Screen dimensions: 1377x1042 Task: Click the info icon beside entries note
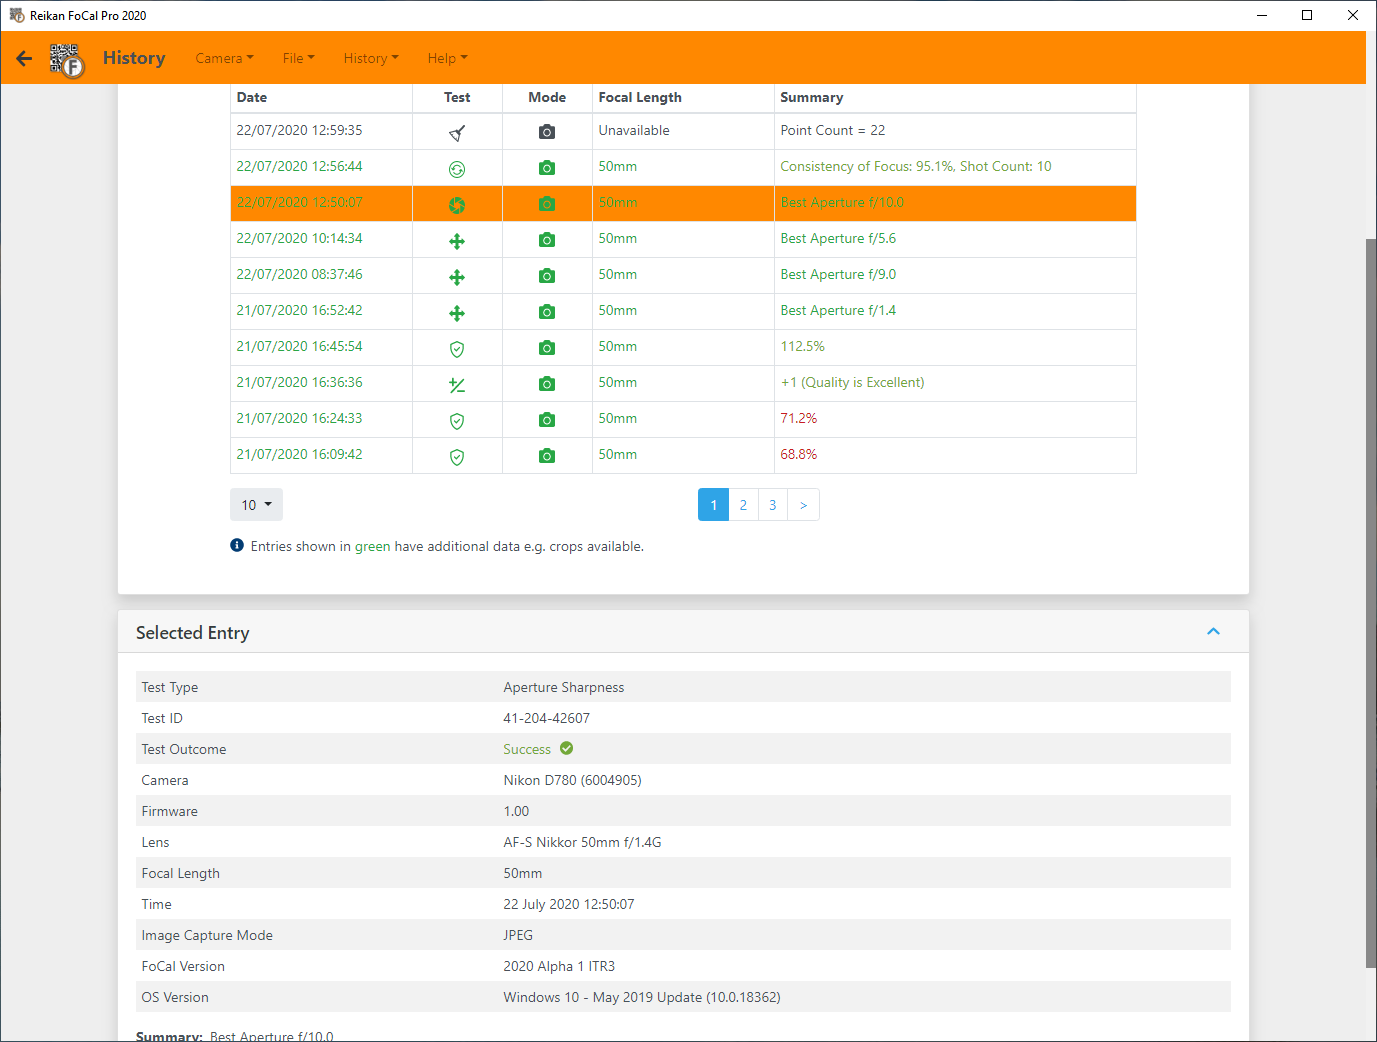pos(237,545)
